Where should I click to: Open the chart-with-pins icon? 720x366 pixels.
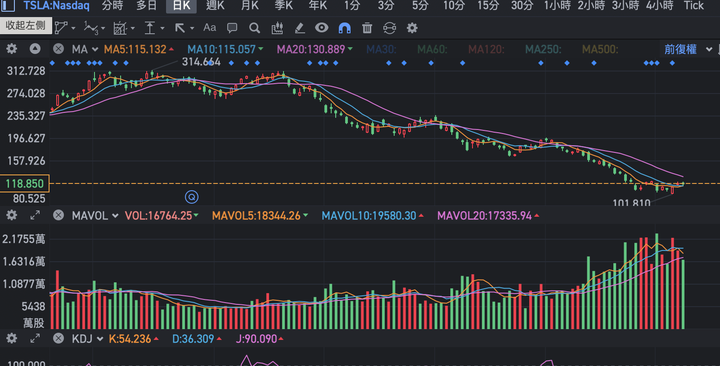coord(277,28)
